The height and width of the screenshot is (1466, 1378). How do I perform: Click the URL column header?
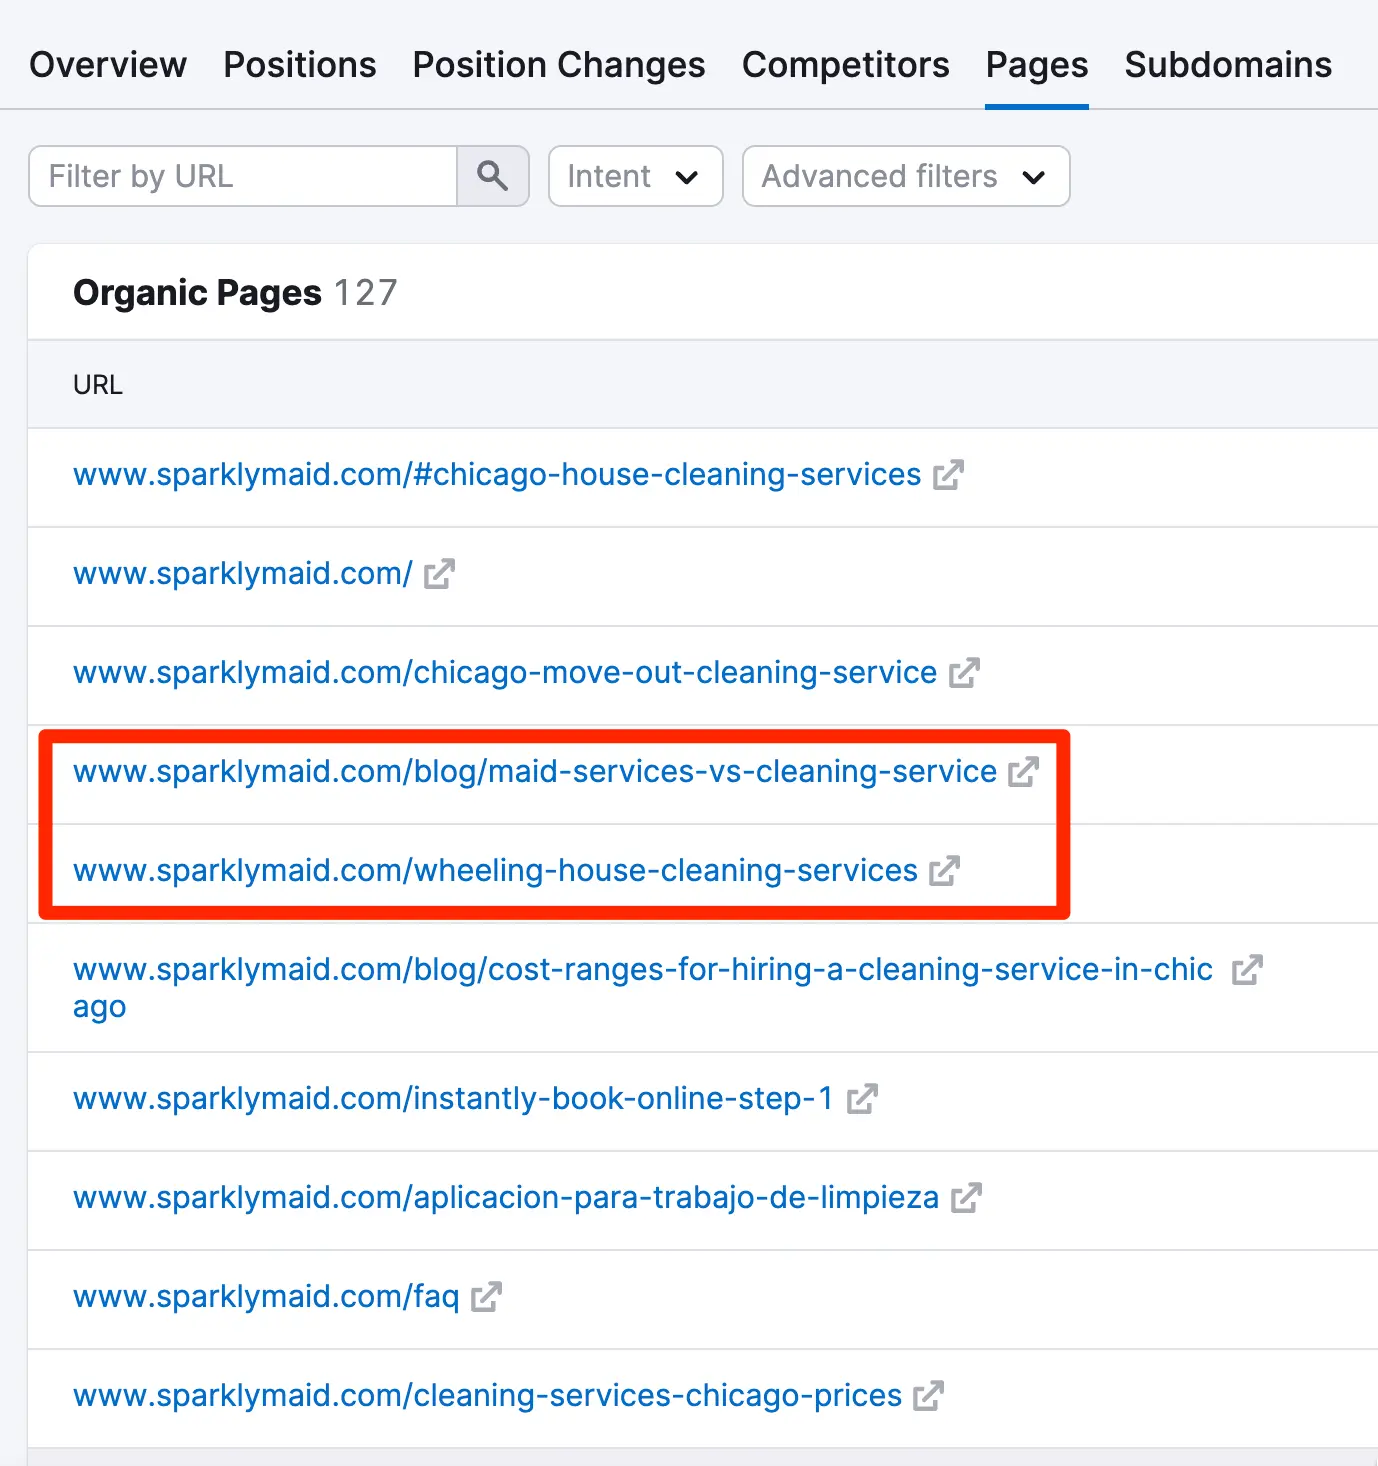[x=98, y=385]
